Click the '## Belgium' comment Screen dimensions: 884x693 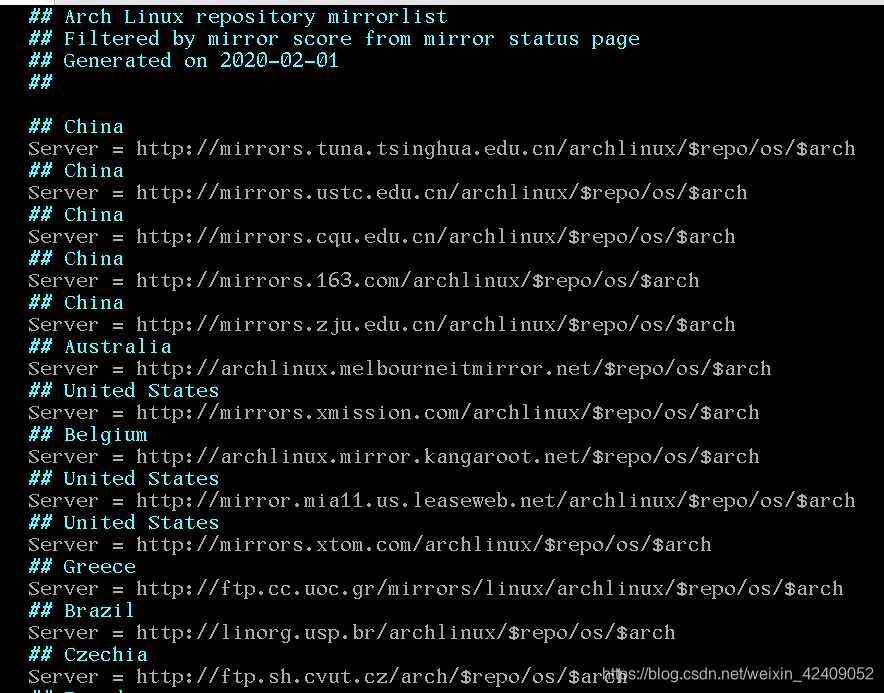pyautogui.click(x=88, y=435)
